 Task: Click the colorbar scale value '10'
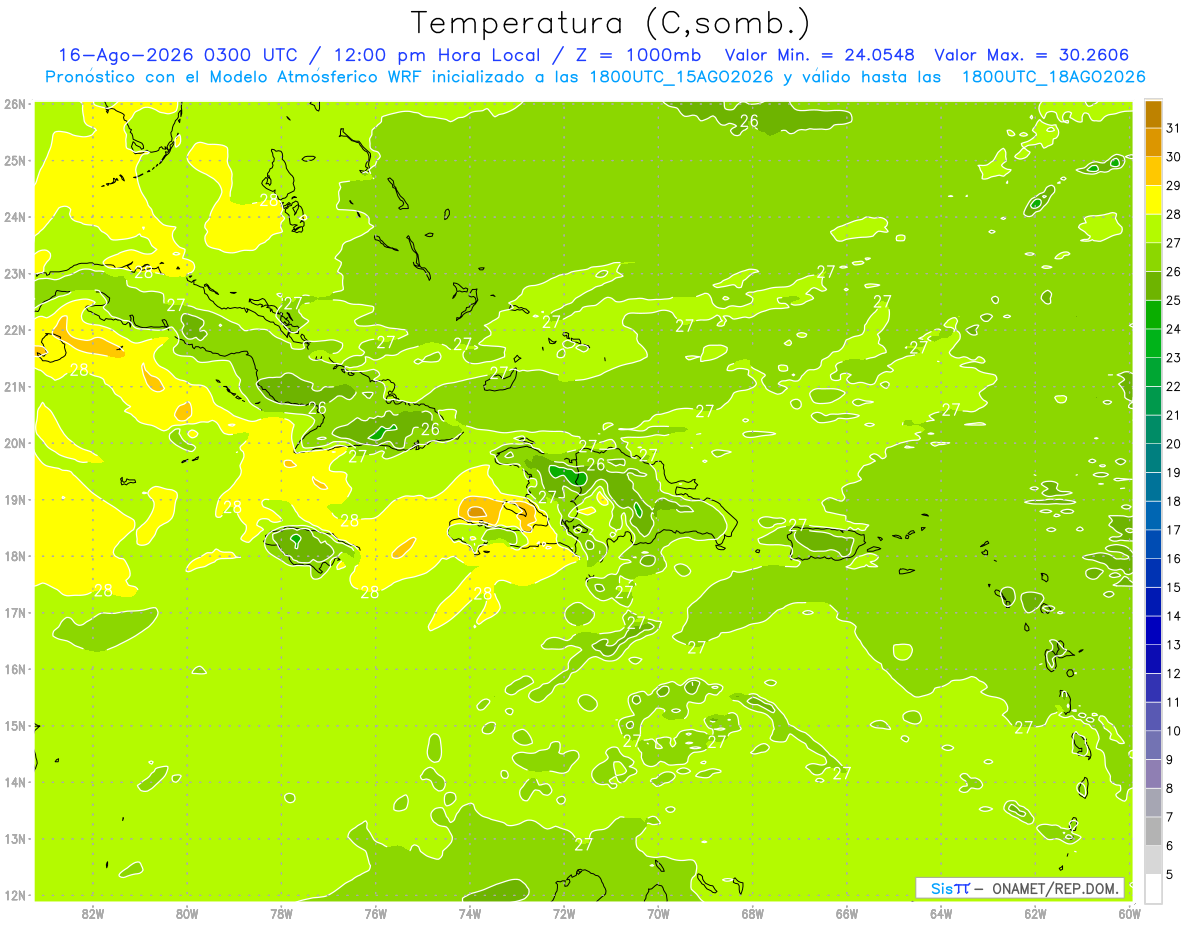(x=1174, y=731)
